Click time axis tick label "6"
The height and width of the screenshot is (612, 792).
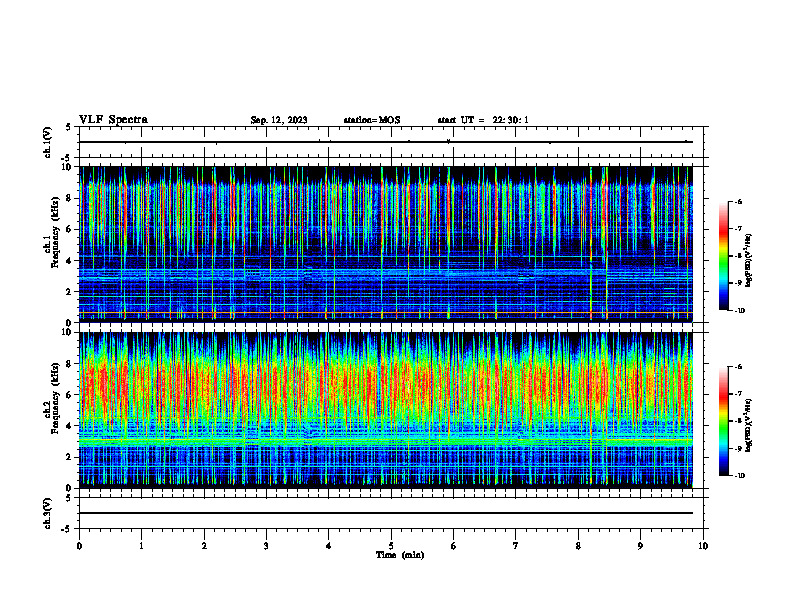coord(454,546)
